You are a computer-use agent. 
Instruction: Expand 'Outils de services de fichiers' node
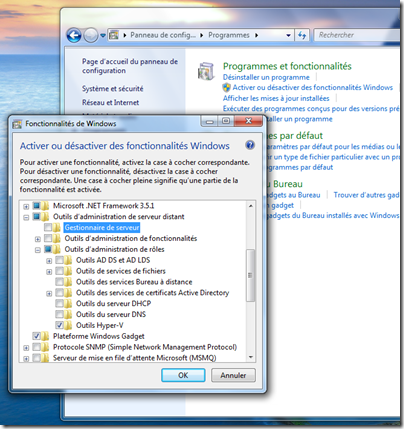(x=49, y=272)
